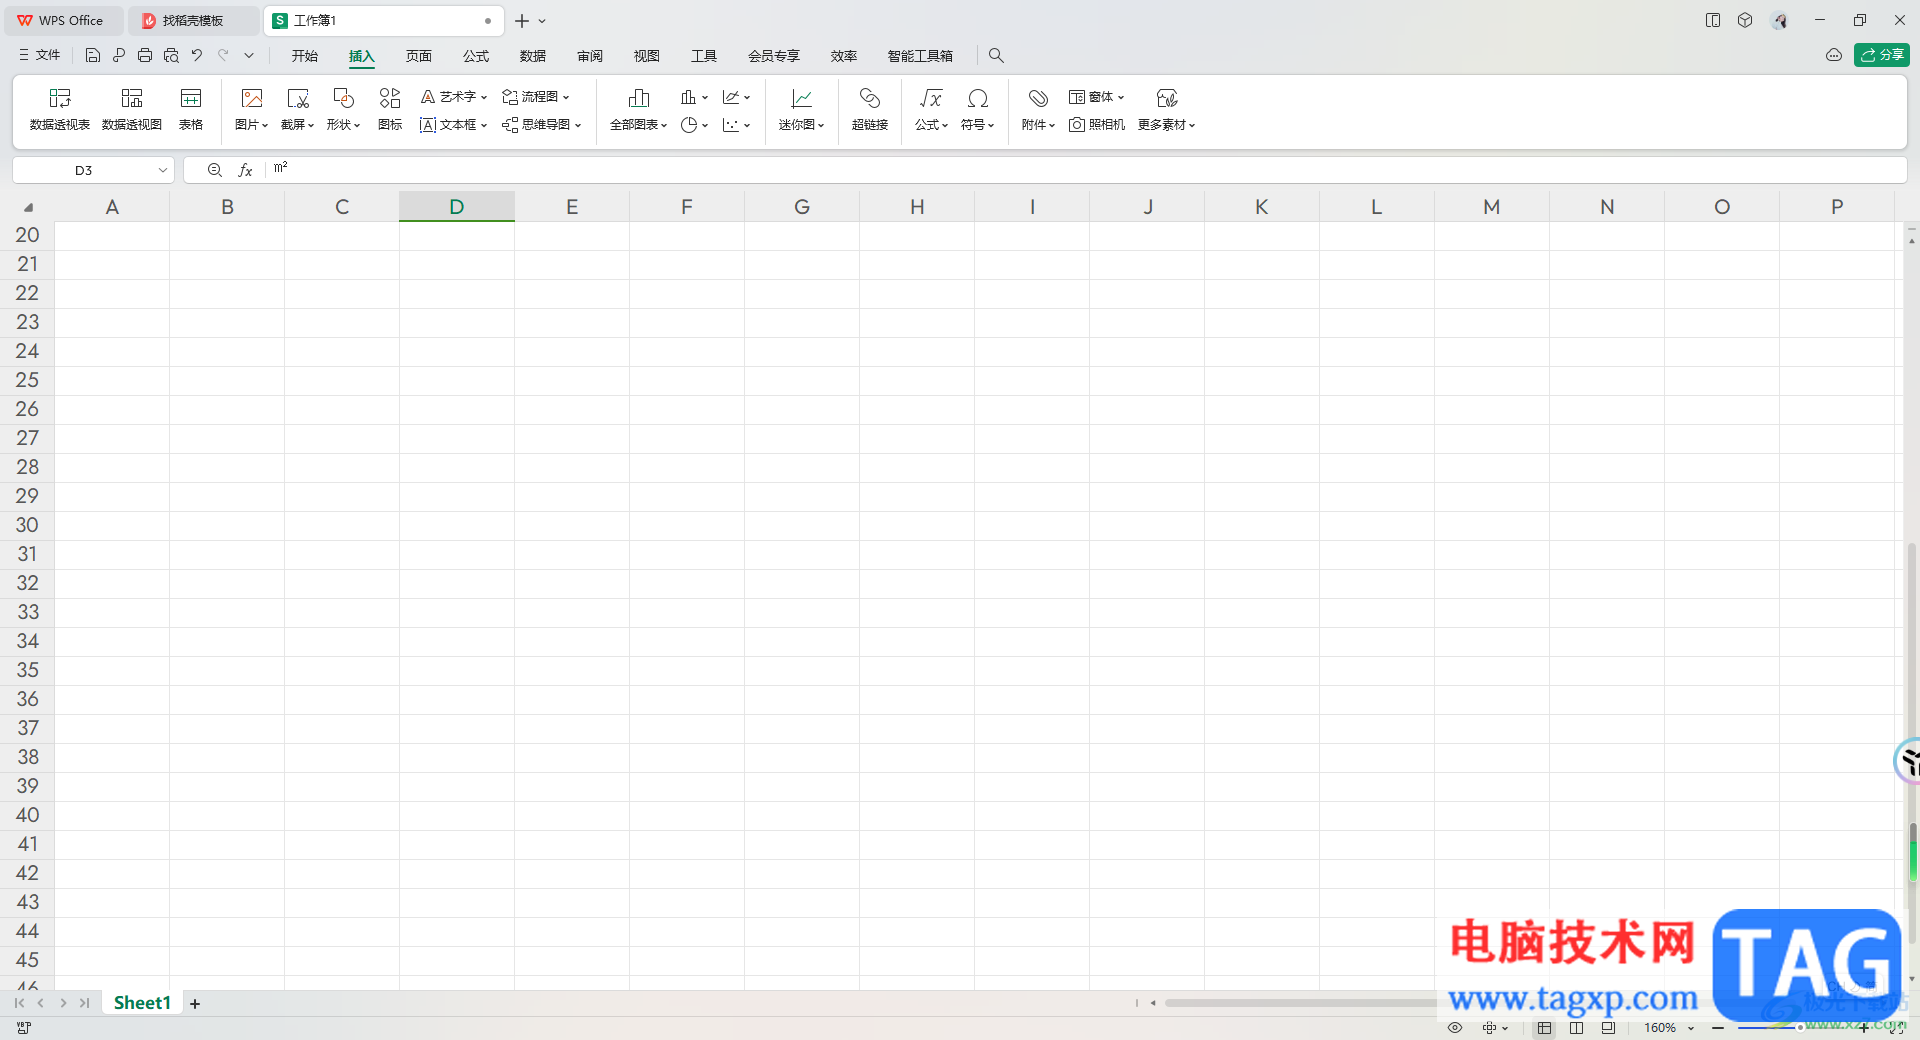The width and height of the screenshot is (1920, 1040).
Task: Select row 30 header
Action: click(27, 525)
